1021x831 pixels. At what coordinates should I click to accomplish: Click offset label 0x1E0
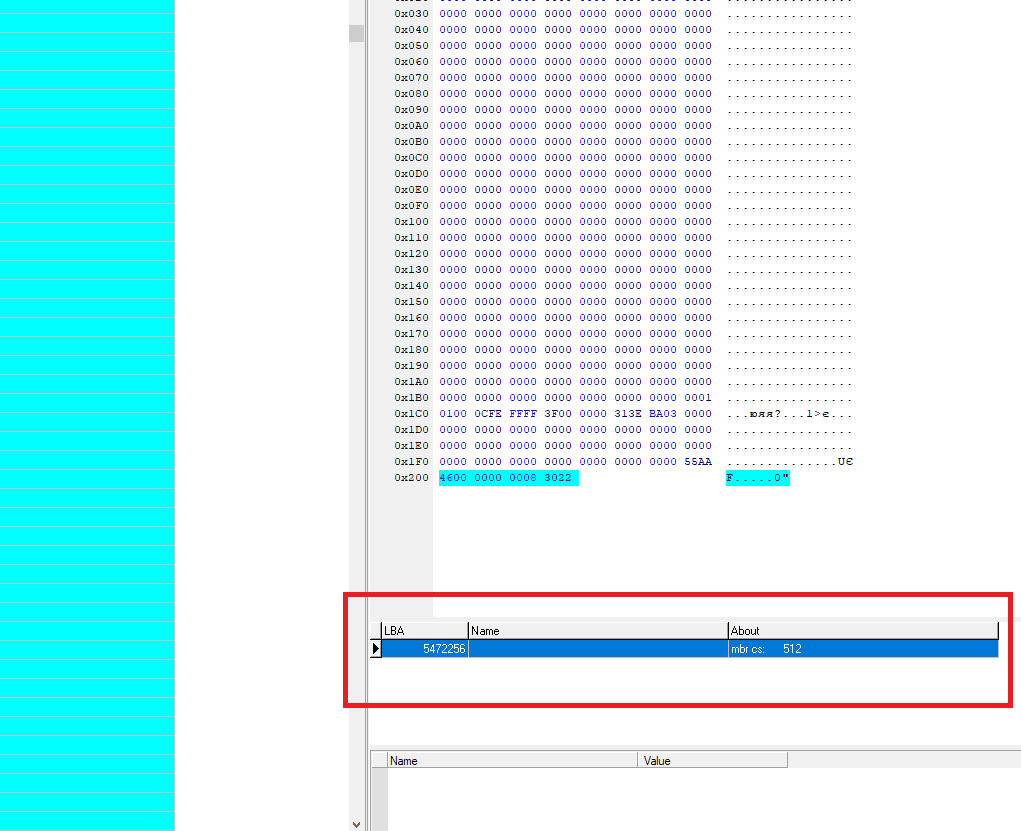(412, 445)
